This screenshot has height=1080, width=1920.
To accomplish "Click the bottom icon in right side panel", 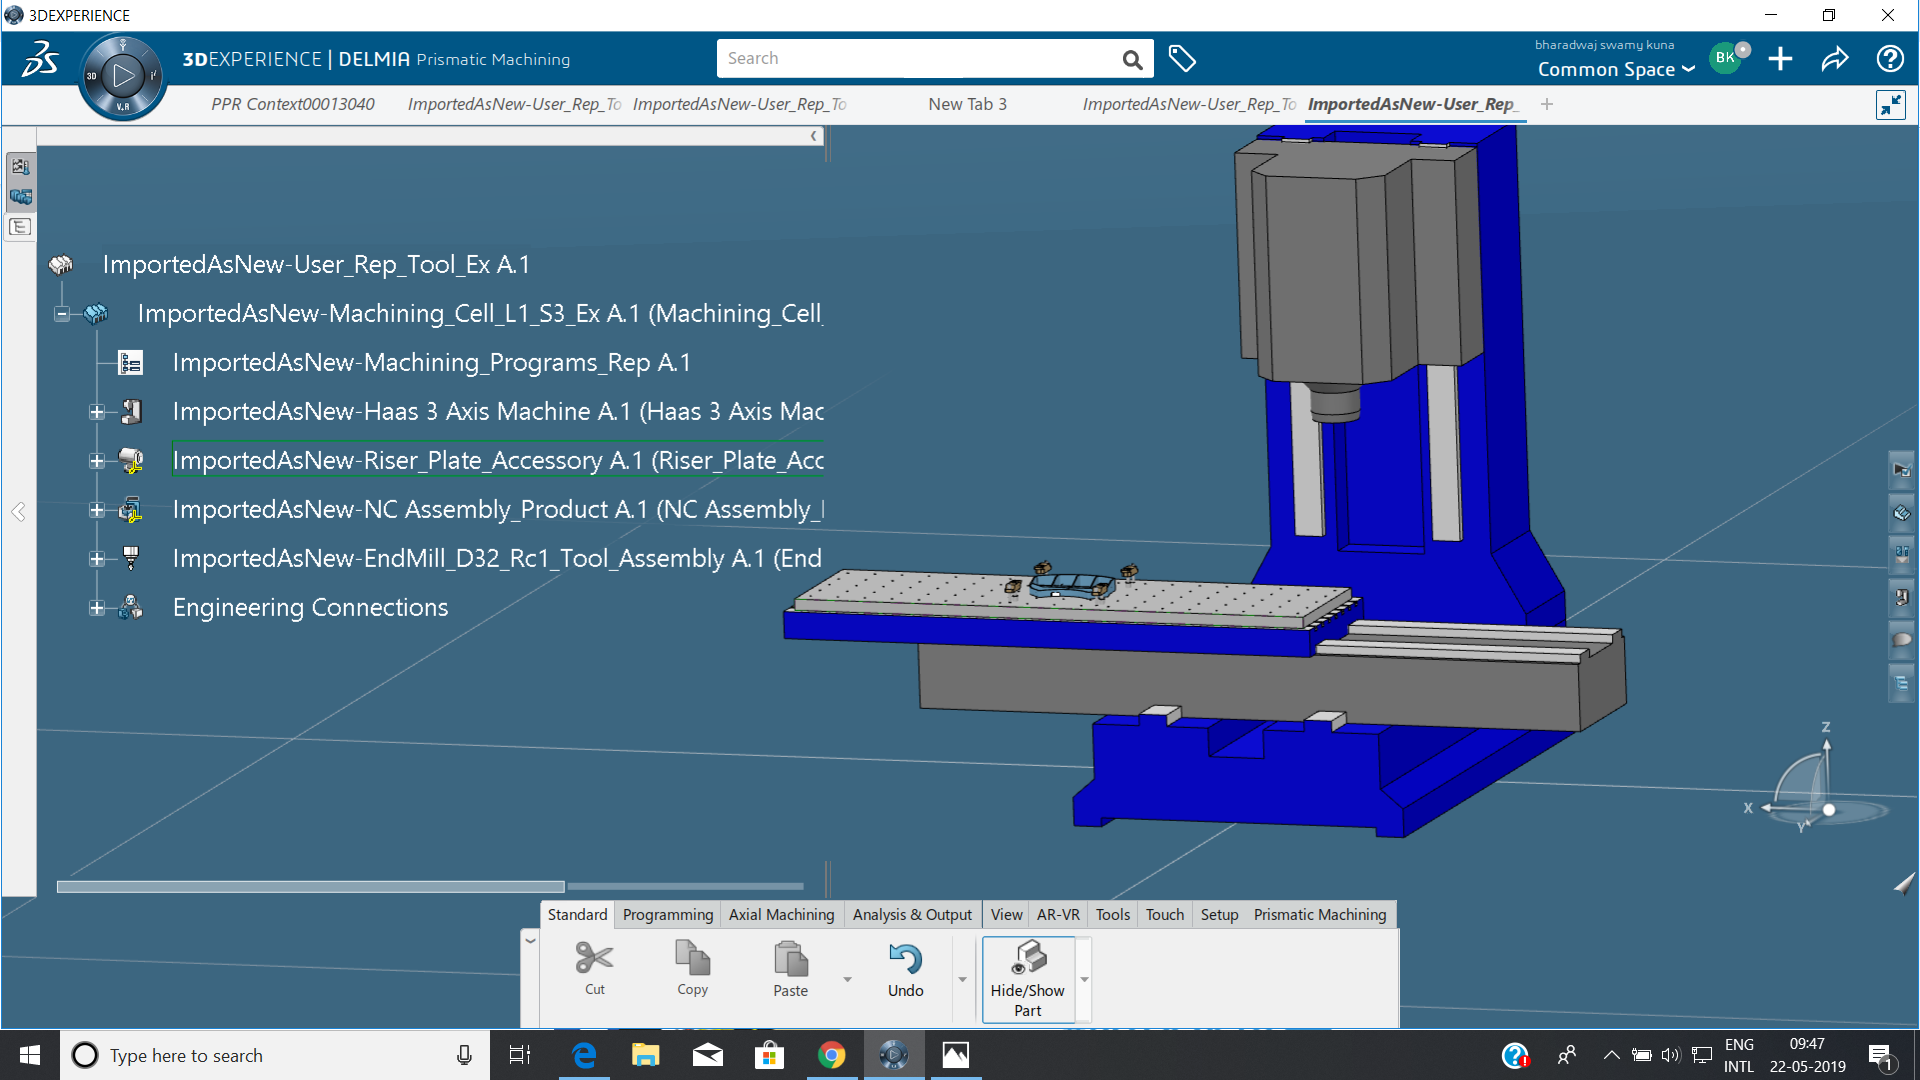I will [x=1901, y=683].
